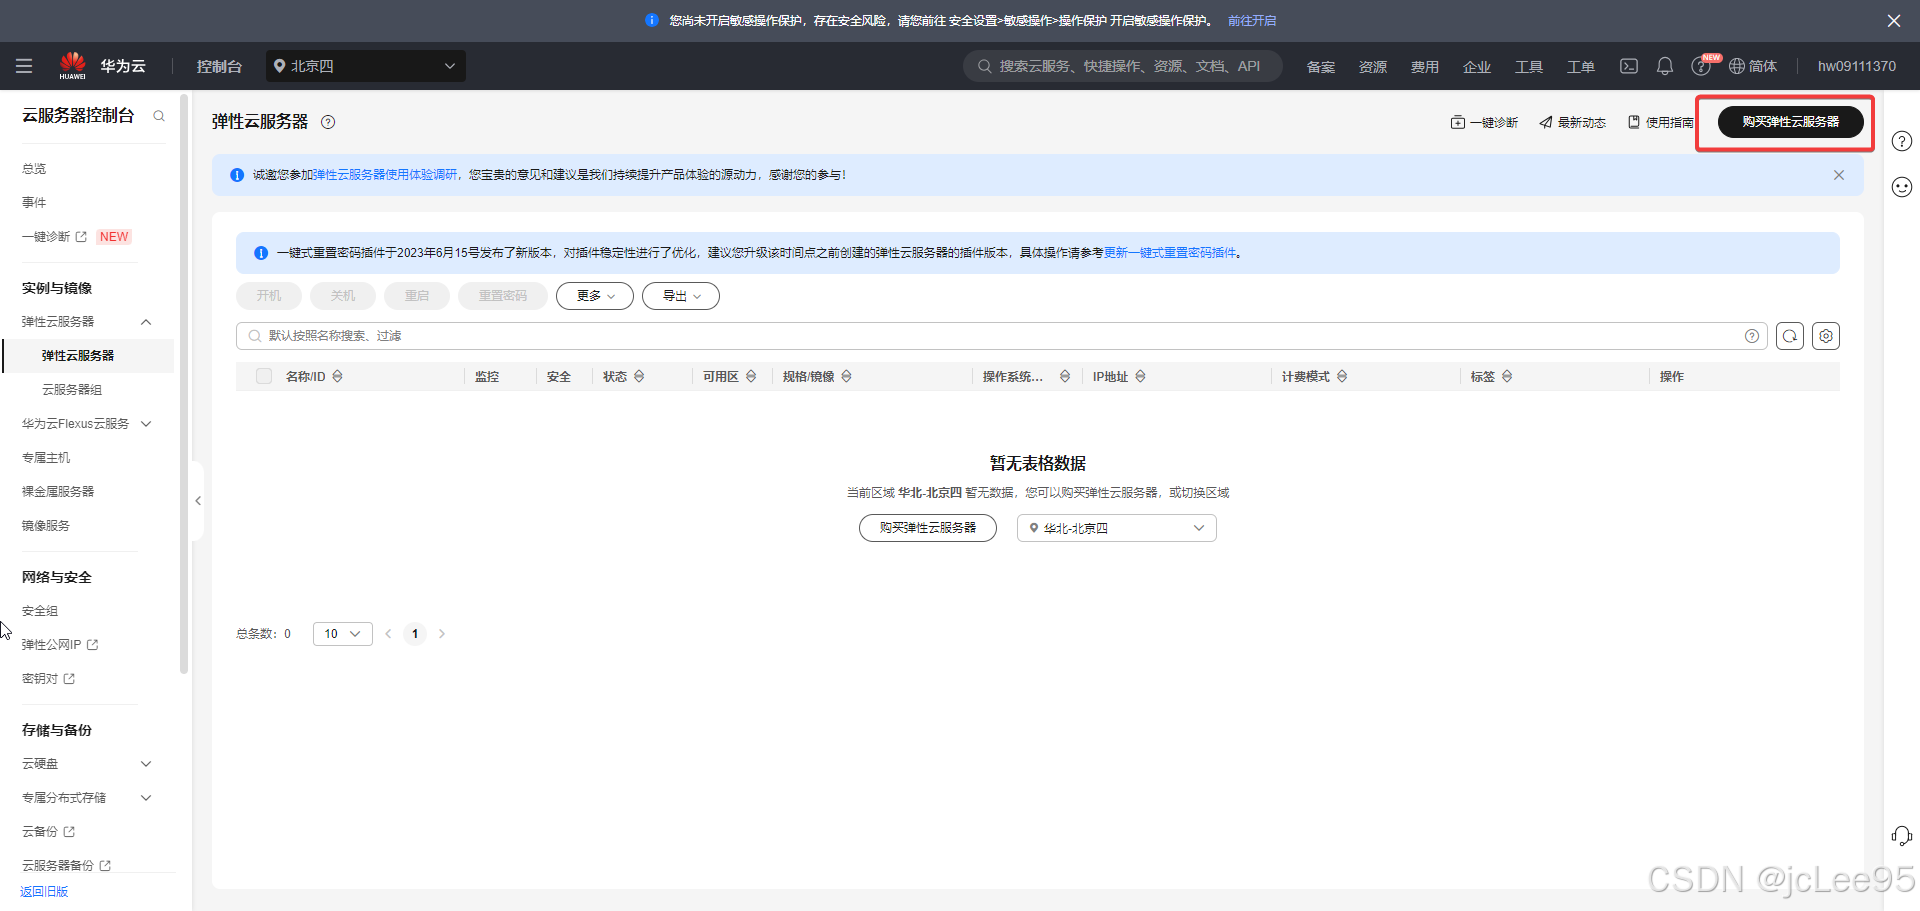Open the 华北-北京四 region dropdown
This screenshot has width=1920, height=911.
click(x=1117, y=528)
